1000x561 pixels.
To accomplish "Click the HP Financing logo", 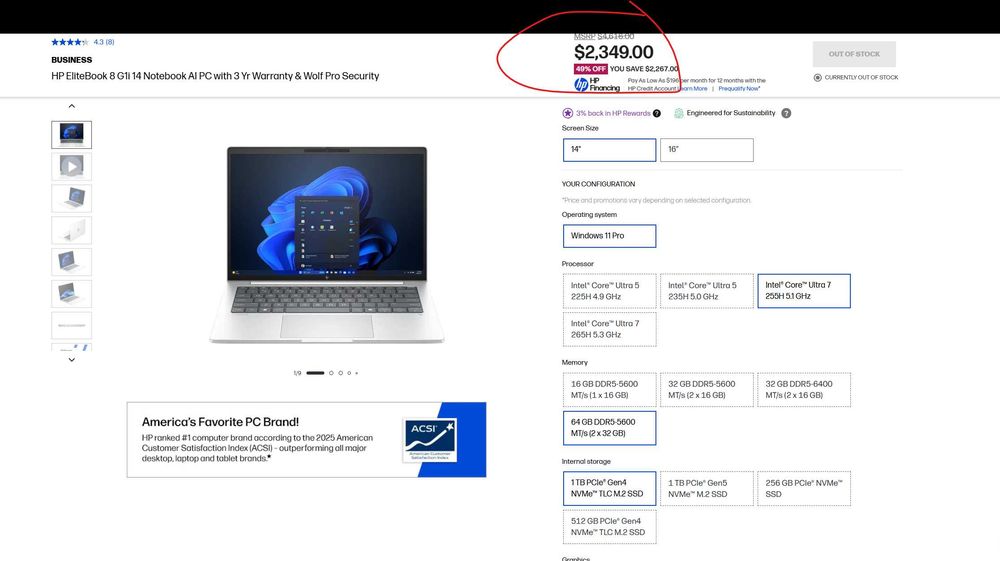I will pyautogui.click(x=597, y=84).
